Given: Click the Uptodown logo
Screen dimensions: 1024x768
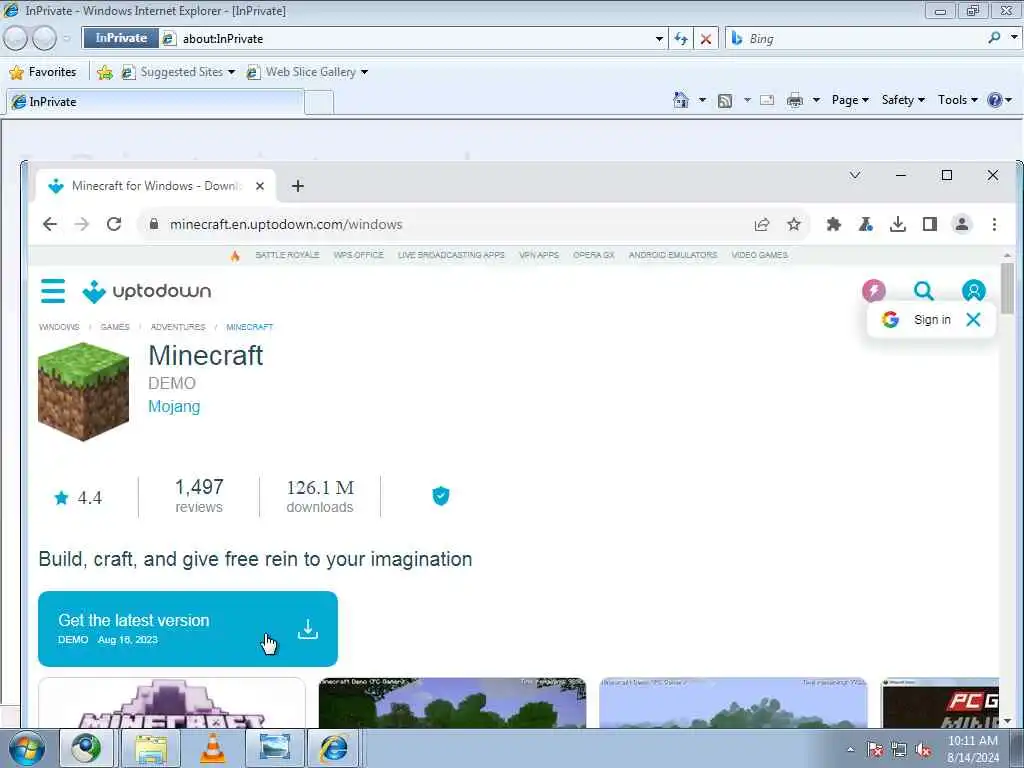Looking at the screenshot, I should point(147,291).
